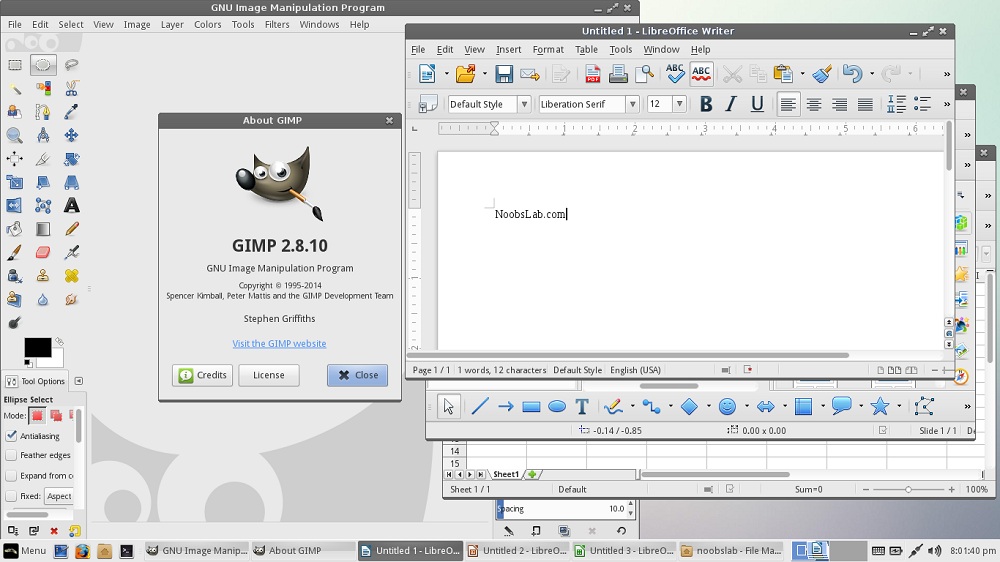
Task: Open the Format menu in Writer
Action: tap(548, 49)
